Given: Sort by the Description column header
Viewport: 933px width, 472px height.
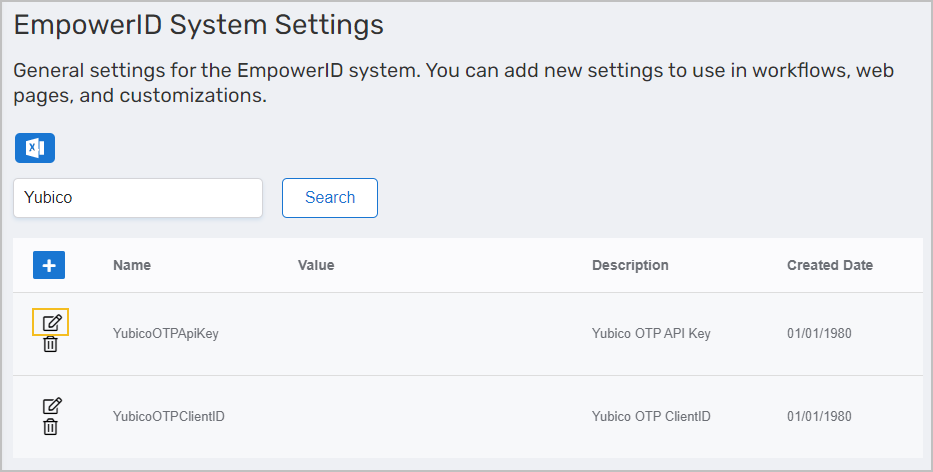Looking at the screenshot, I should [x=630, y=265].
